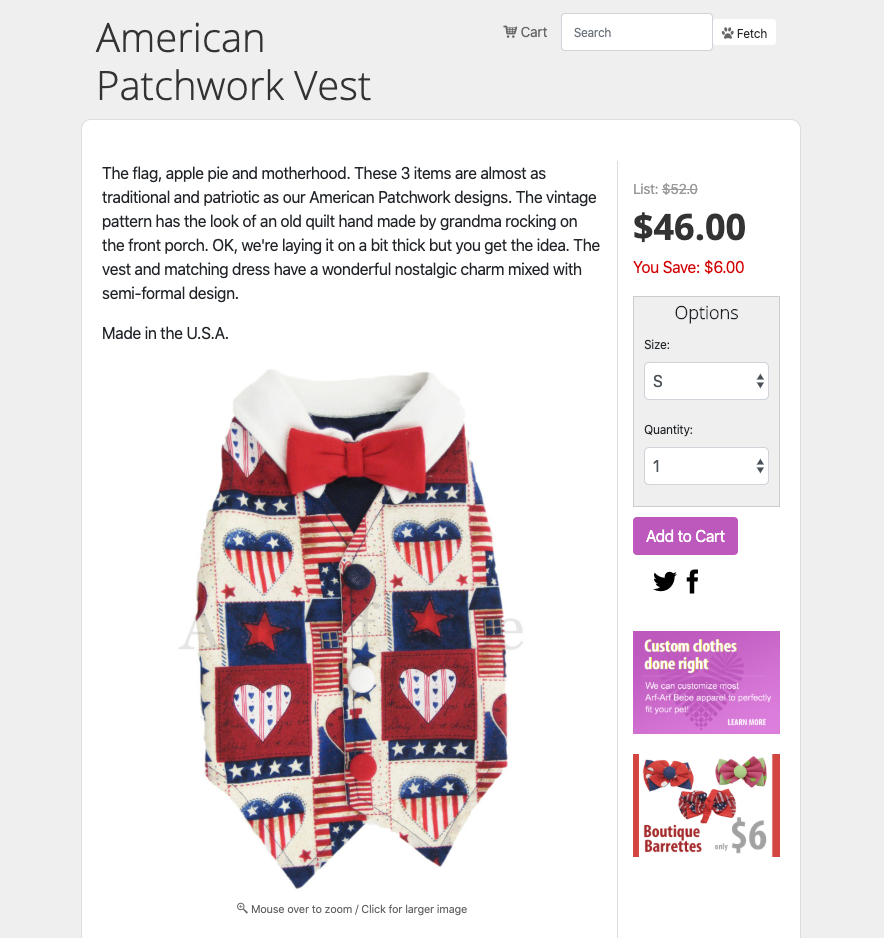
Task: Click the arrows on the Size selector
Action: pos(760,381)
